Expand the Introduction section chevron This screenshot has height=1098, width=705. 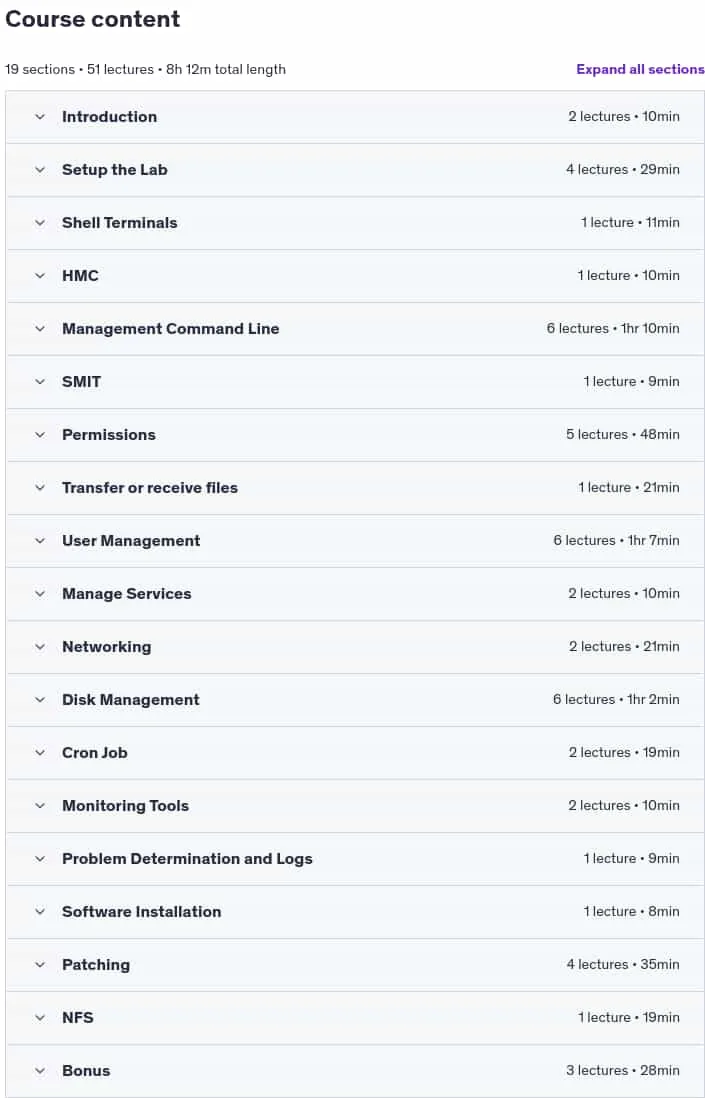(40, 117)
